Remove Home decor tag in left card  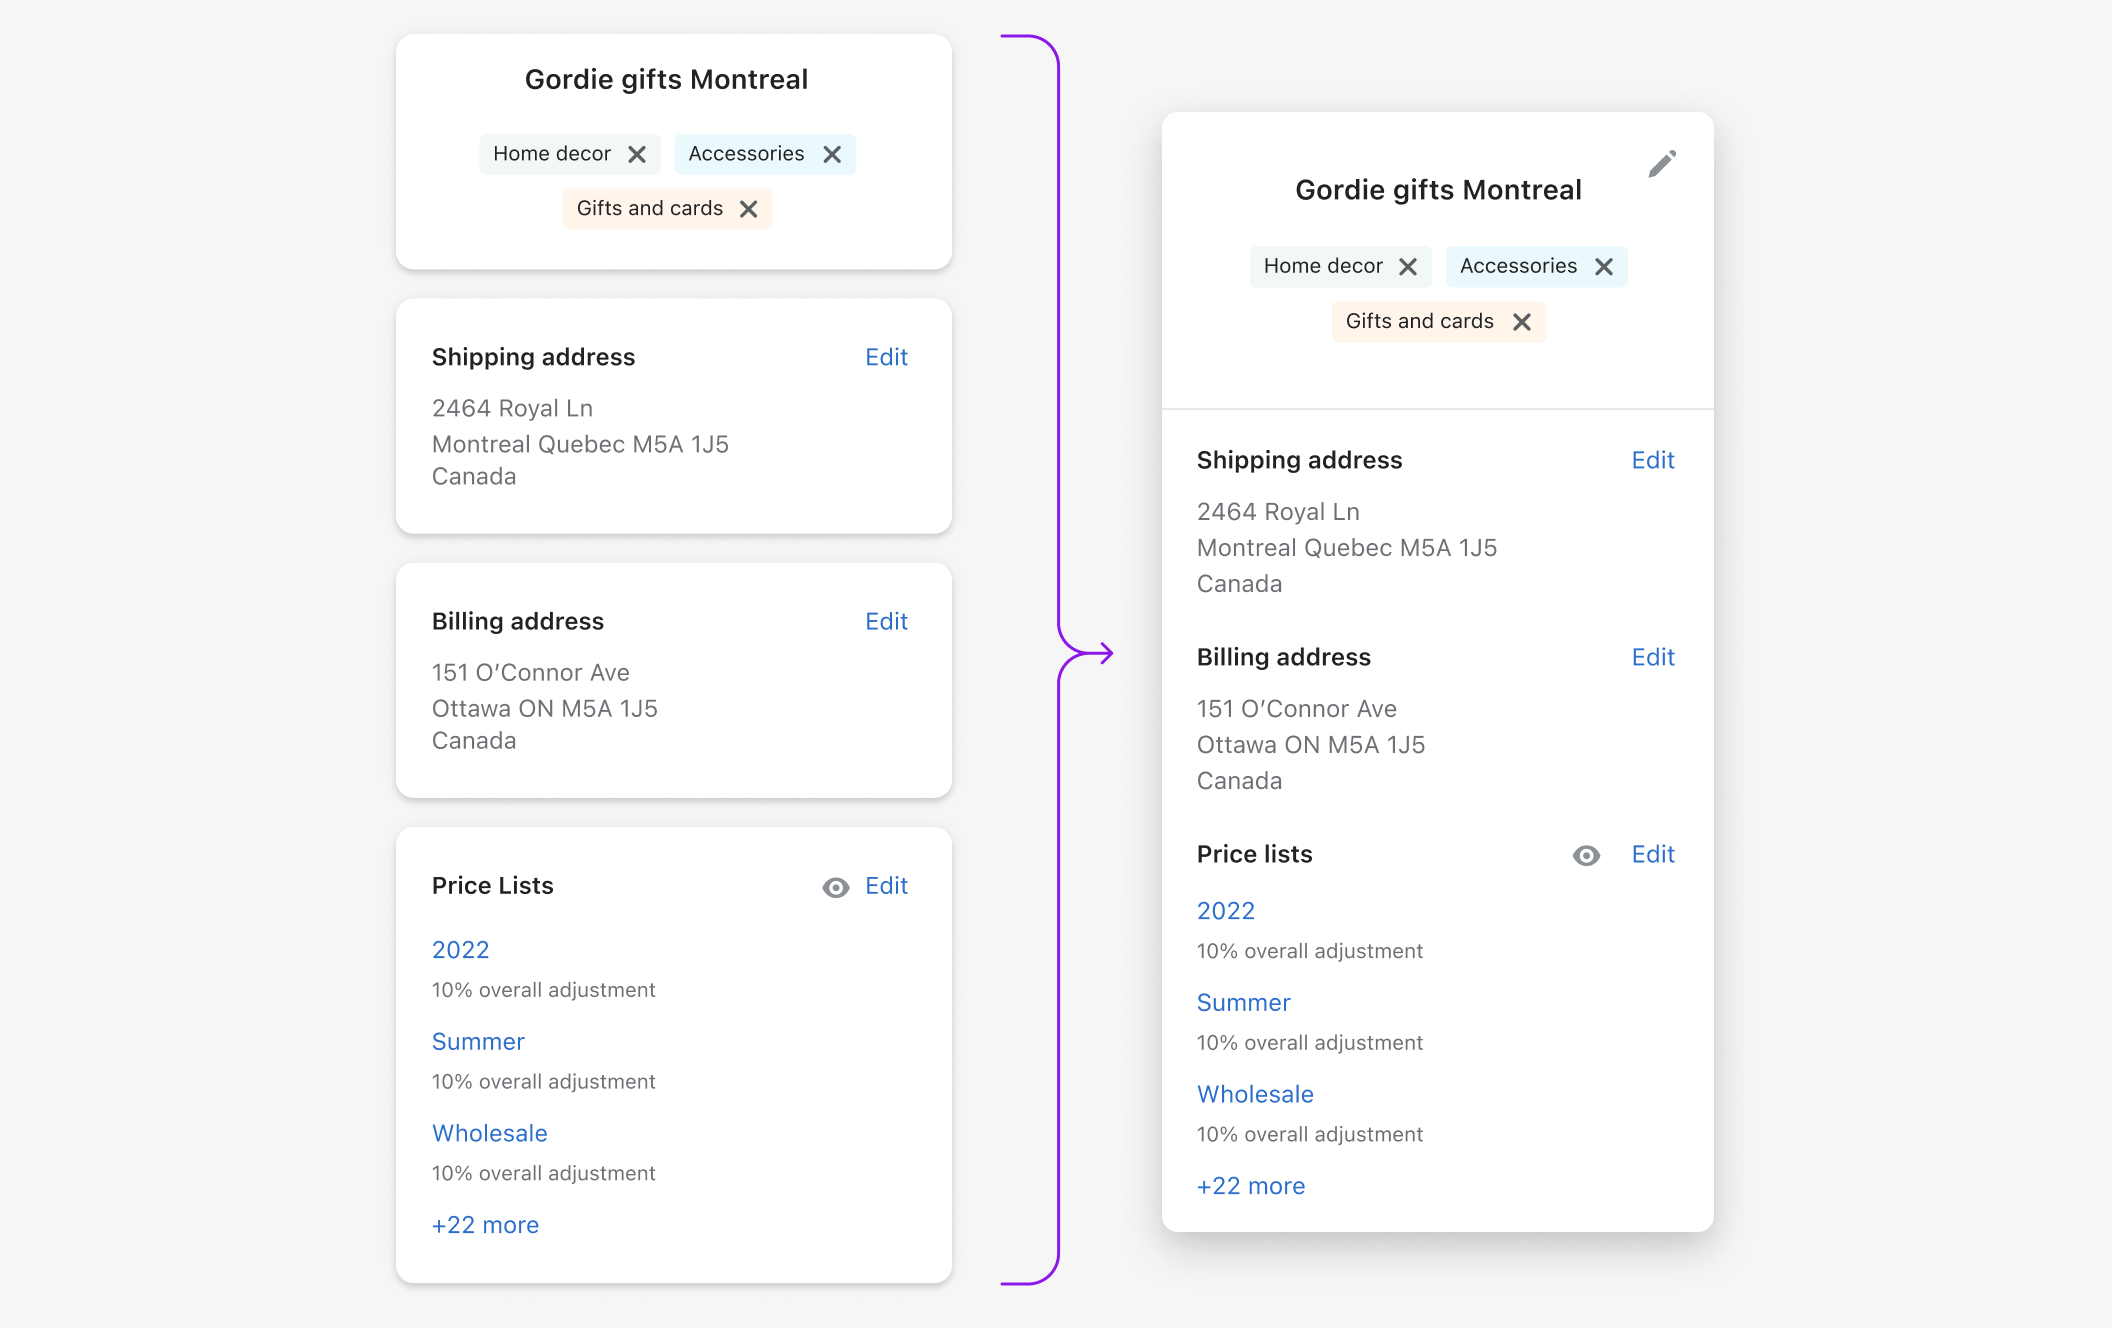pyautogui.click(x=637, y=154)
